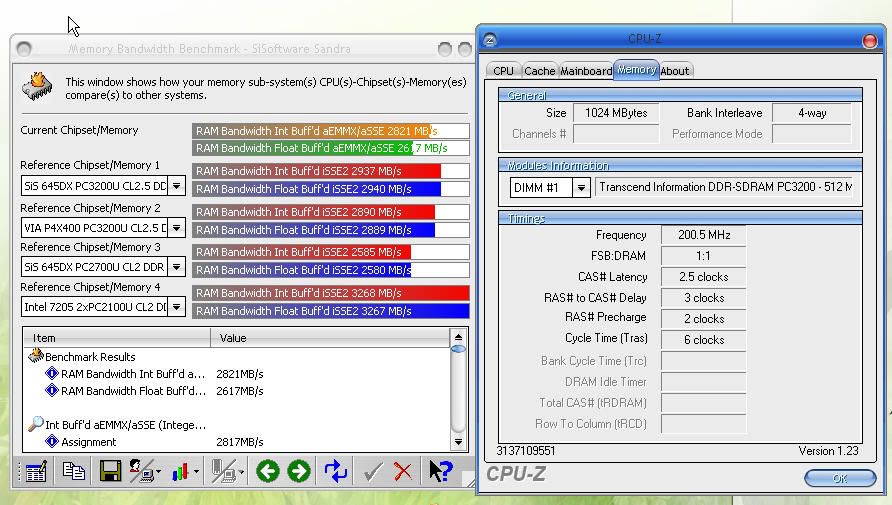This screenshot has width=892, height=505.
Task: Click the scroll down arrow in results list
Action: coord(459,442)
